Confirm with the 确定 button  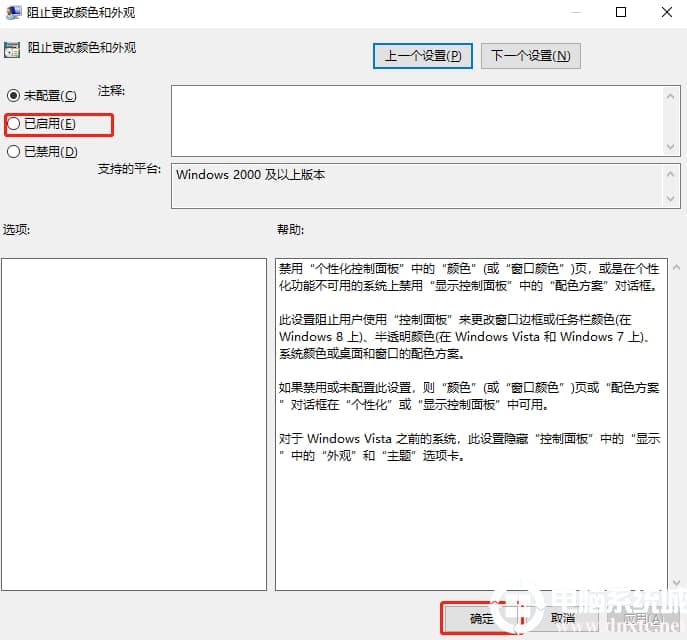point(482,618)
